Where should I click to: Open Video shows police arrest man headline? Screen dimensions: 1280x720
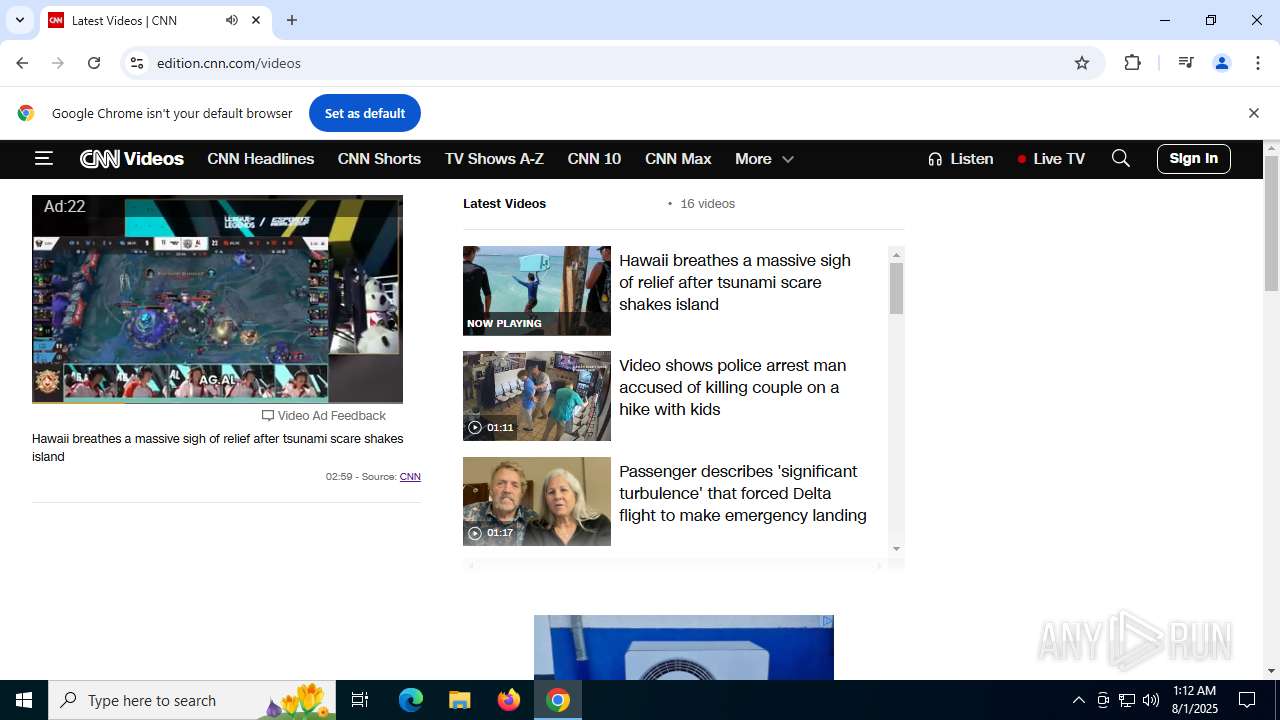coord(733,387)
